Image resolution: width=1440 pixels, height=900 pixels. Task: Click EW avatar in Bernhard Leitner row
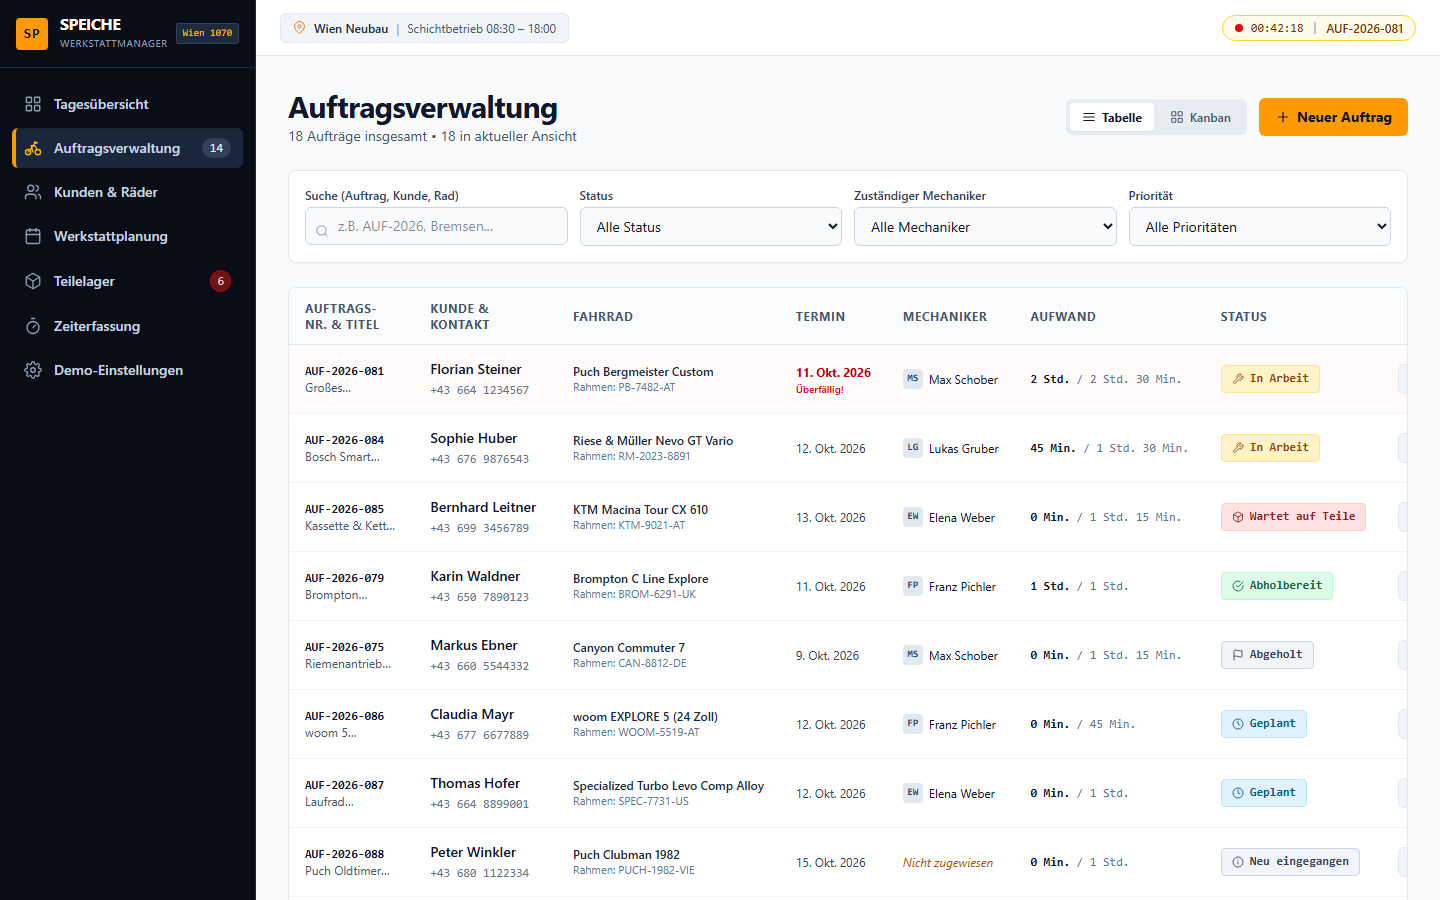[913, 517]
